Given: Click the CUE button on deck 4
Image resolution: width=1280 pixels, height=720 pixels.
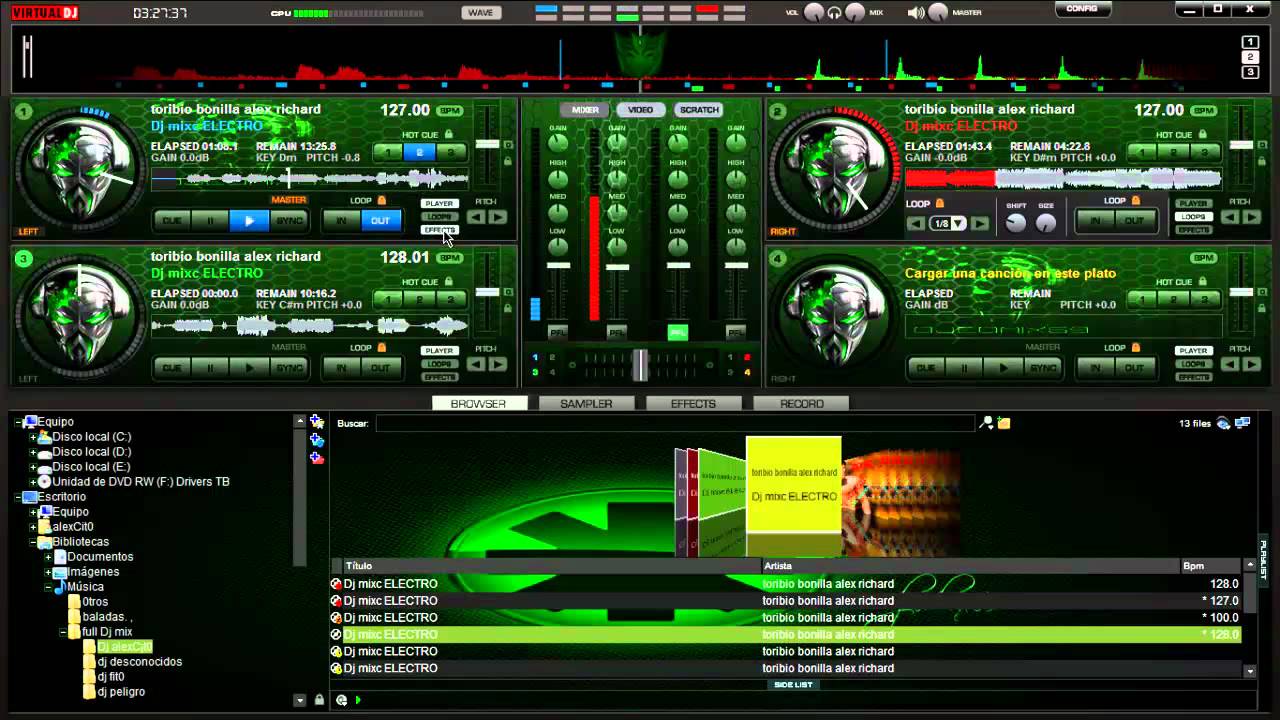Looking at the screenshot, I should click(x=926, y=367).
